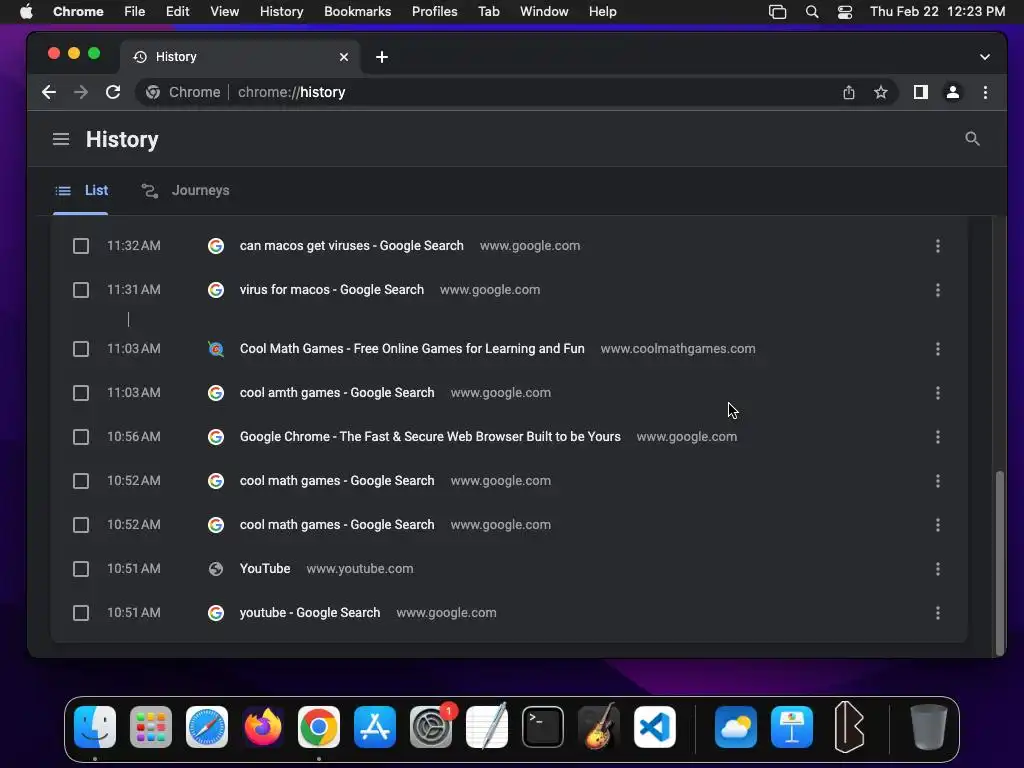Check the Cool Math Games site entry
This screenshot has height=768, width=1024.
pyautogui.click(x=81, y=349)
